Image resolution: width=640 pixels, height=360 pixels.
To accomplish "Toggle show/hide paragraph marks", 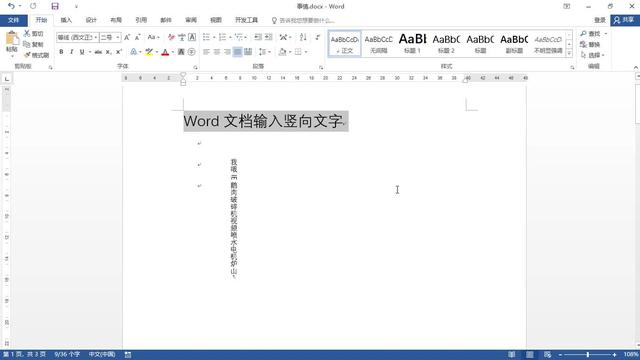I will click(x=318, y=37).
